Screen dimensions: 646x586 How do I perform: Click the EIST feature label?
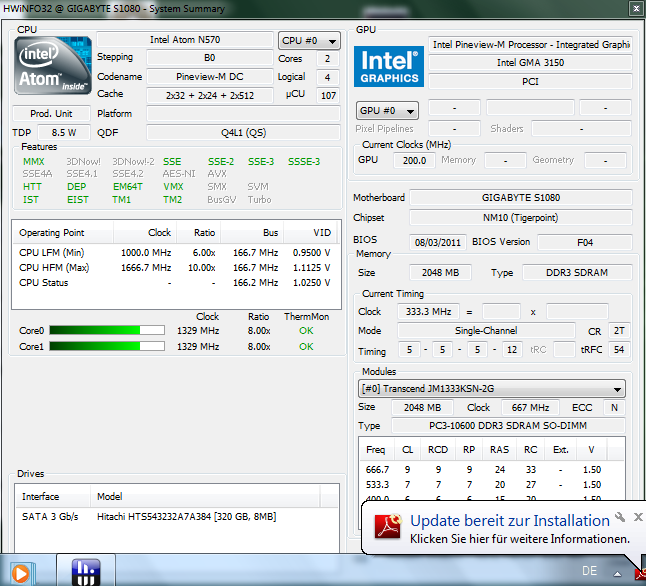(x=78, y=199)
